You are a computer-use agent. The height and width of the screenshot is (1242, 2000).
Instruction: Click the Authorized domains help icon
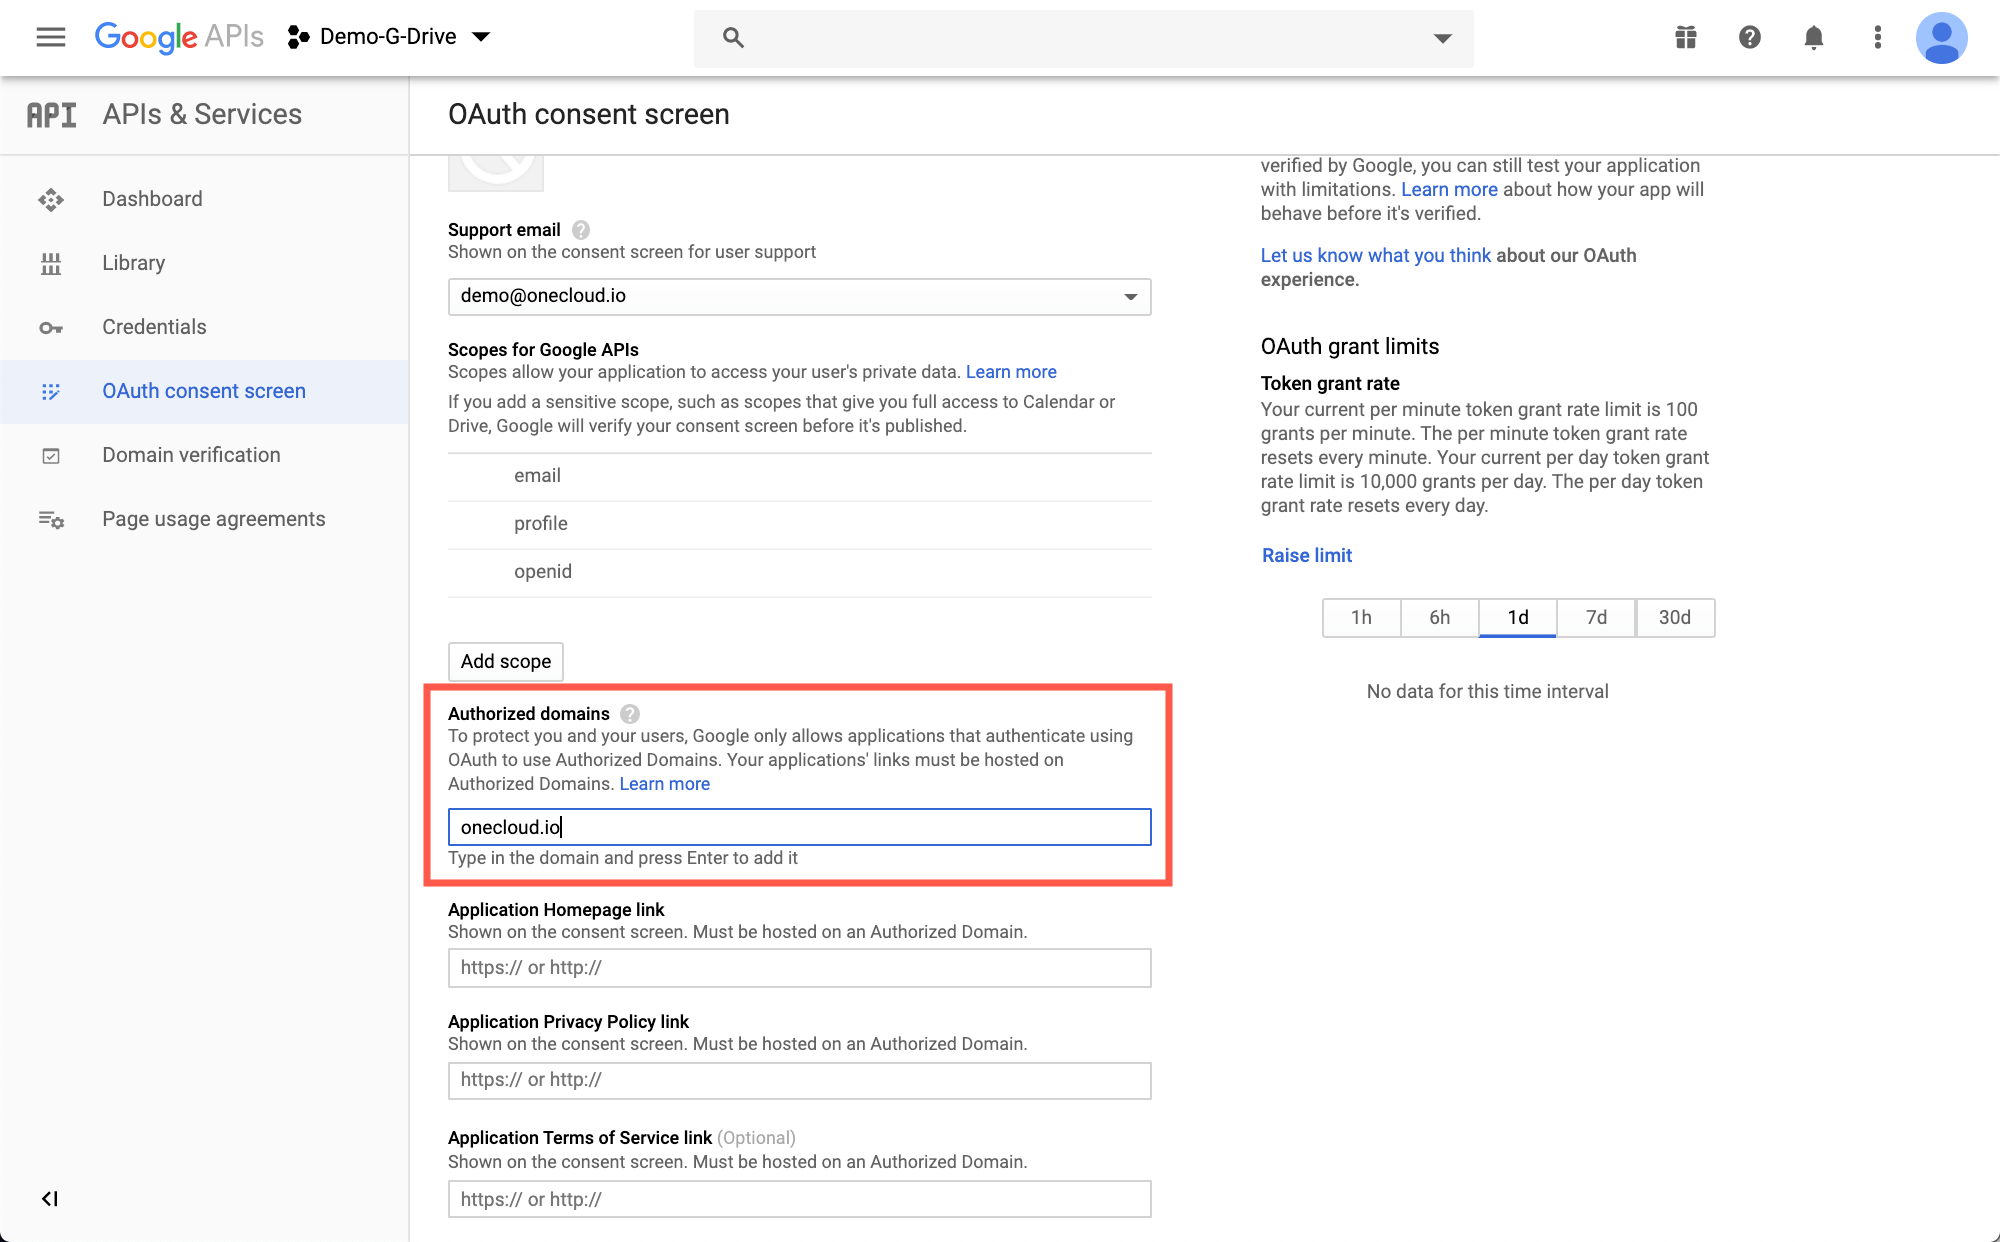coord(630,713)
